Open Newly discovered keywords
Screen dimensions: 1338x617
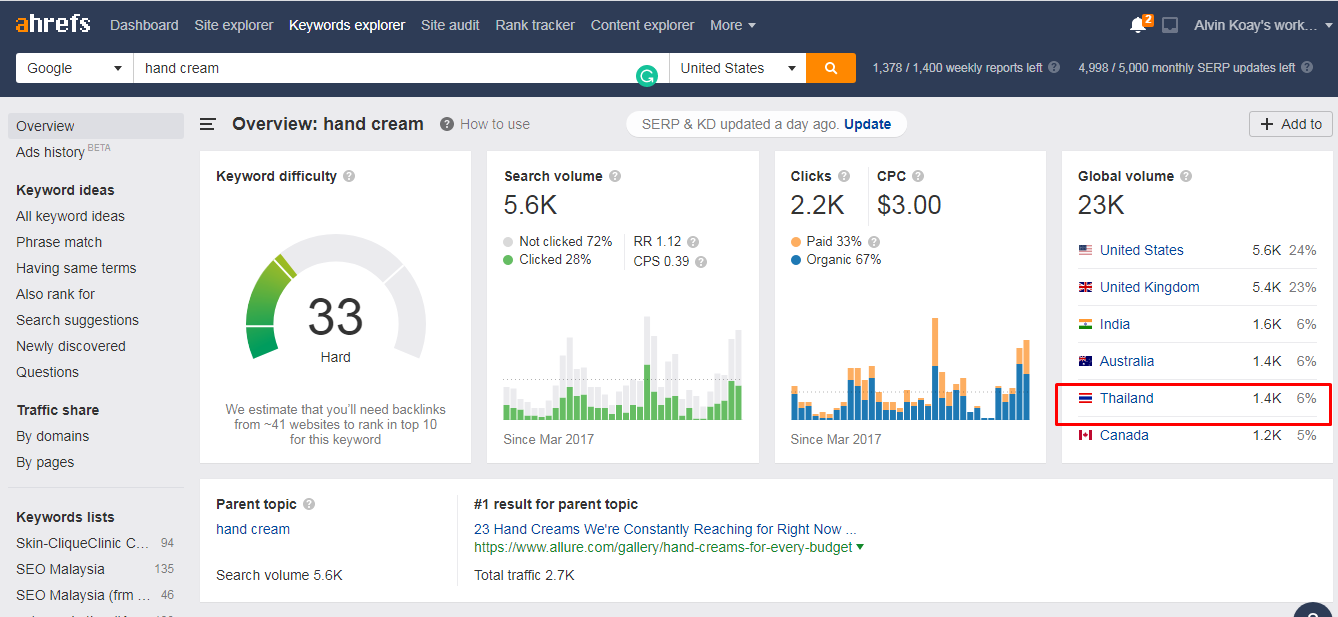71,346
